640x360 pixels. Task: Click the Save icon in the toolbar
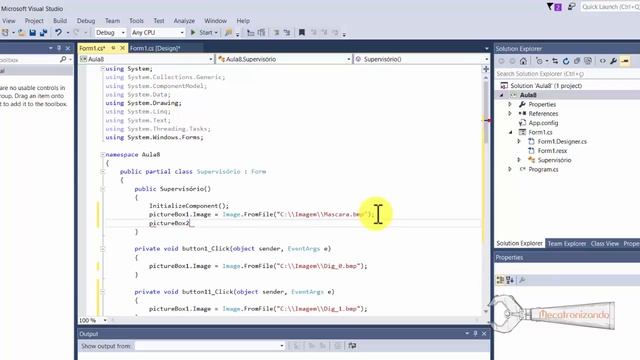(33, 33)
